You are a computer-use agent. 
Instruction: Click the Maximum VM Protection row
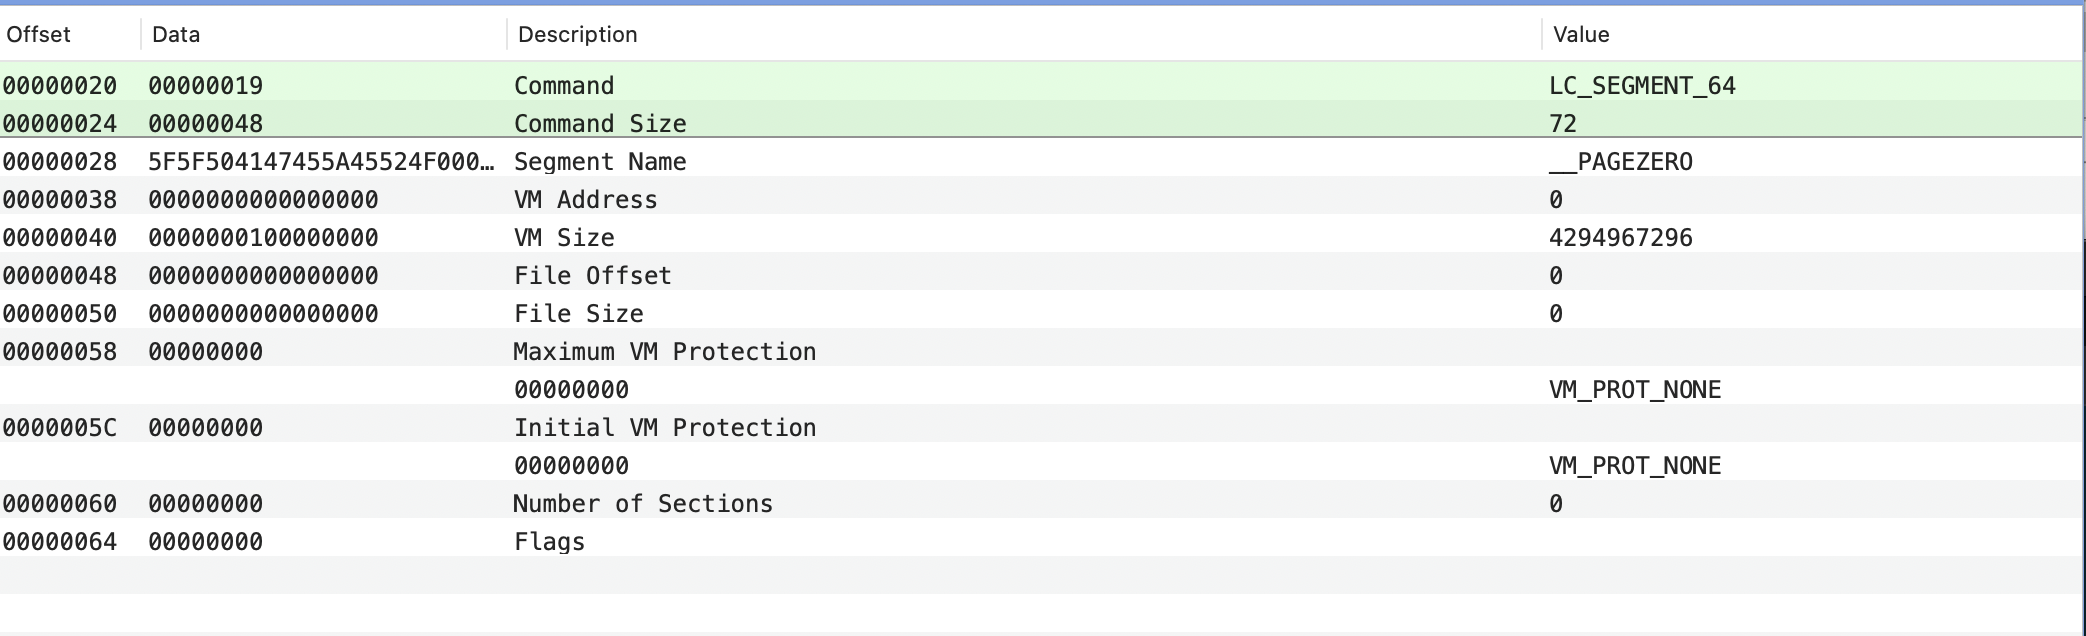pyautogui.click(x=1042, y=352)
